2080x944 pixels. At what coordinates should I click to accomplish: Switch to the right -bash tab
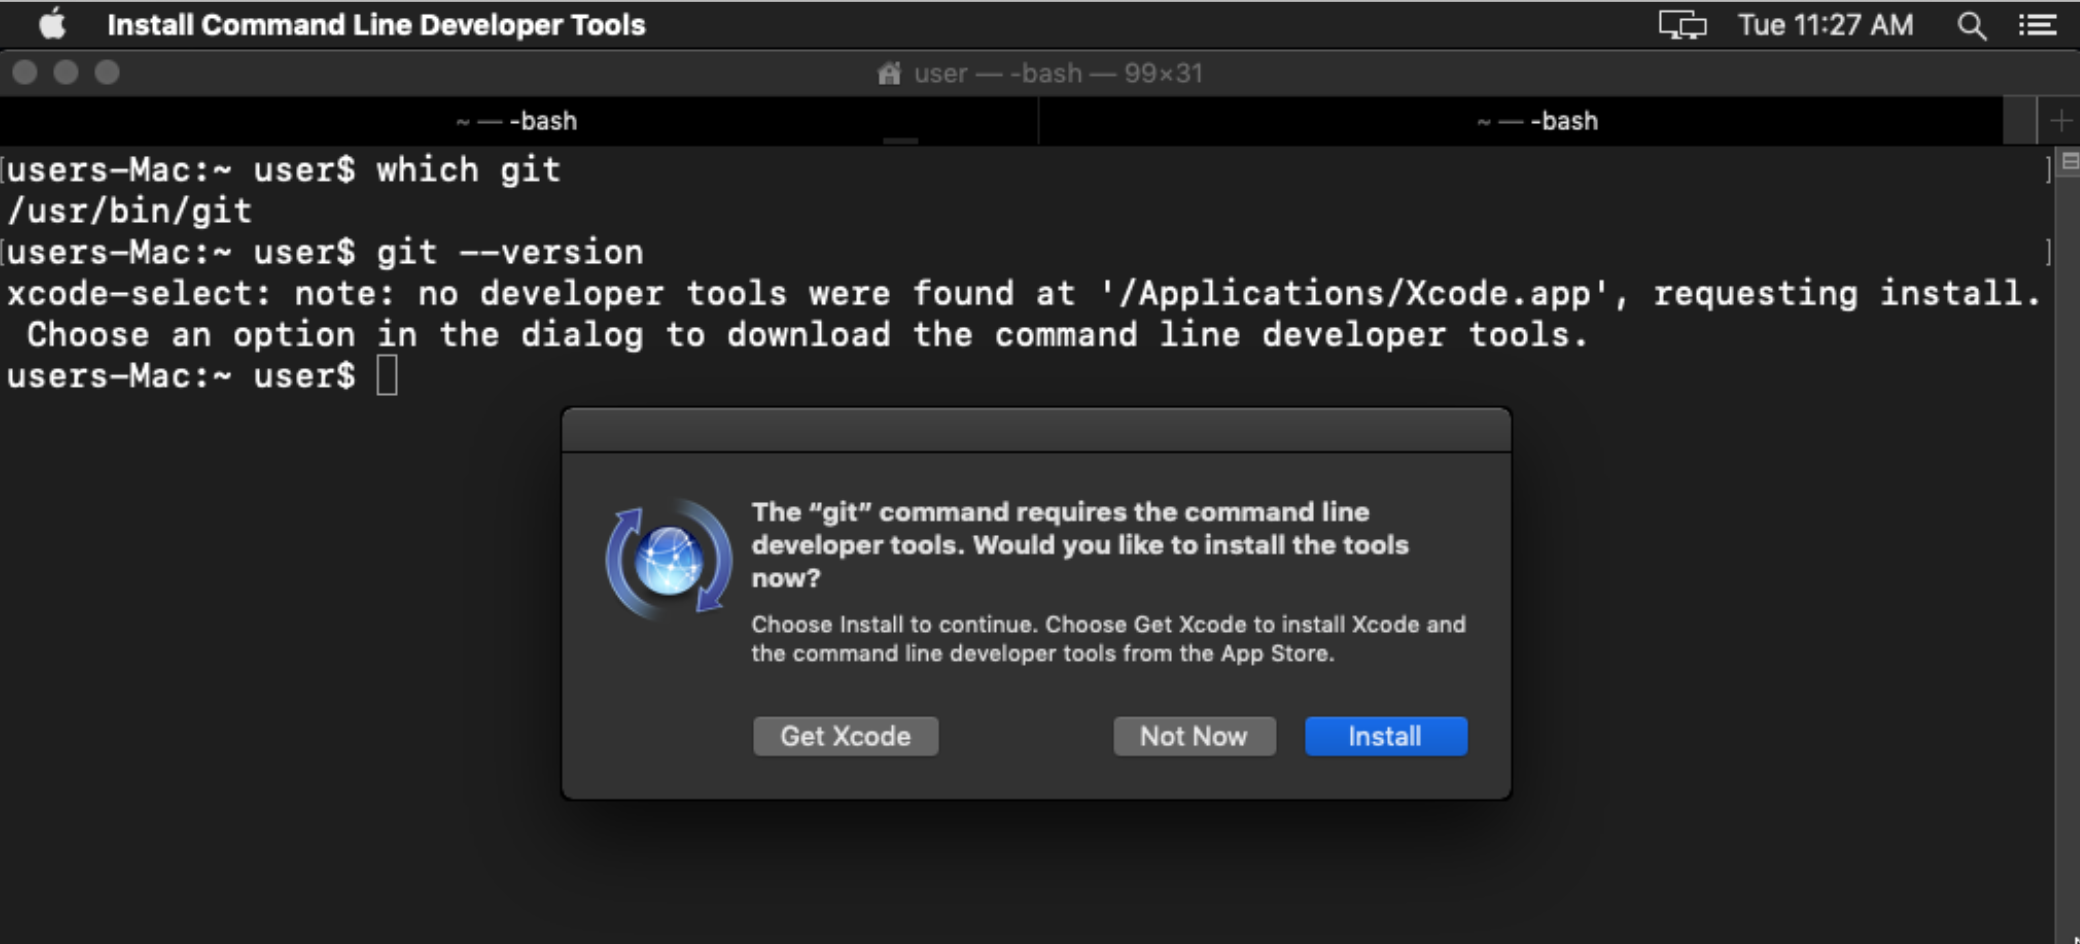1535,120
